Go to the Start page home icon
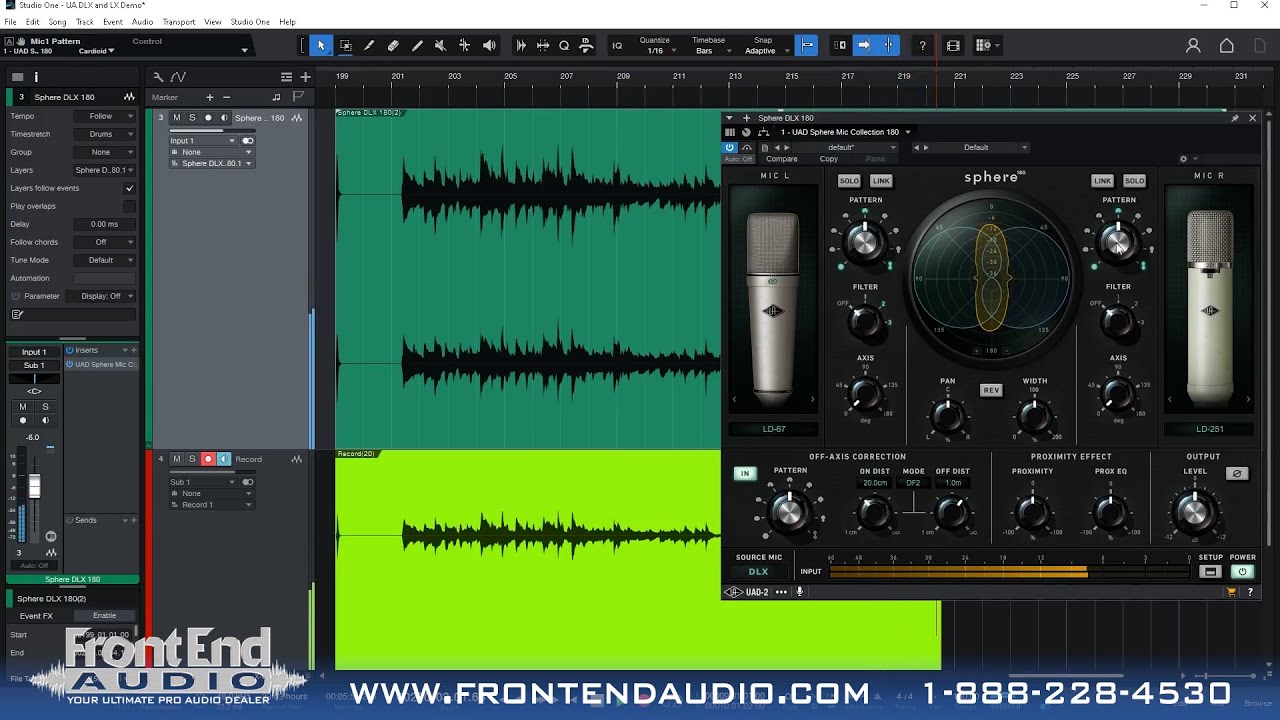This screenshot has height=720, width=1280. (1227, 45)
